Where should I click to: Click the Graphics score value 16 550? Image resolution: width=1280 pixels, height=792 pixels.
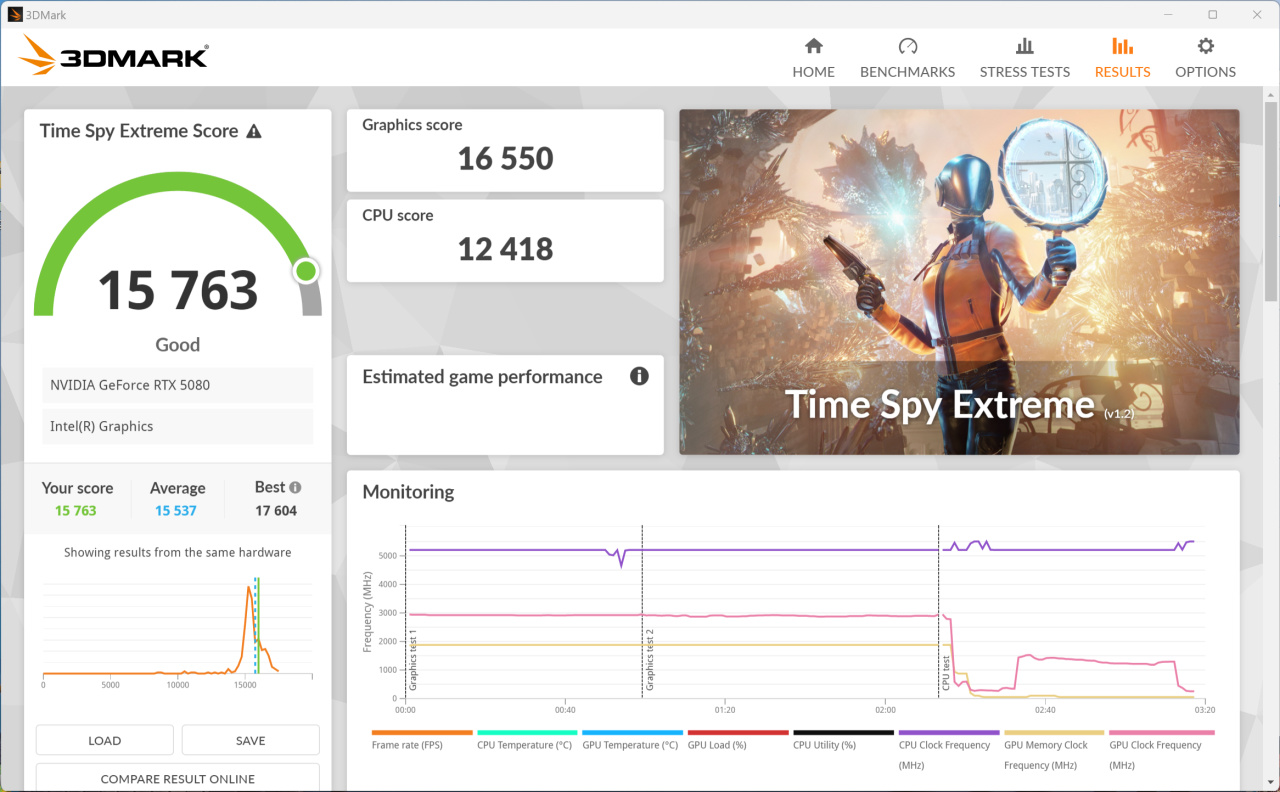click(505, 159)
